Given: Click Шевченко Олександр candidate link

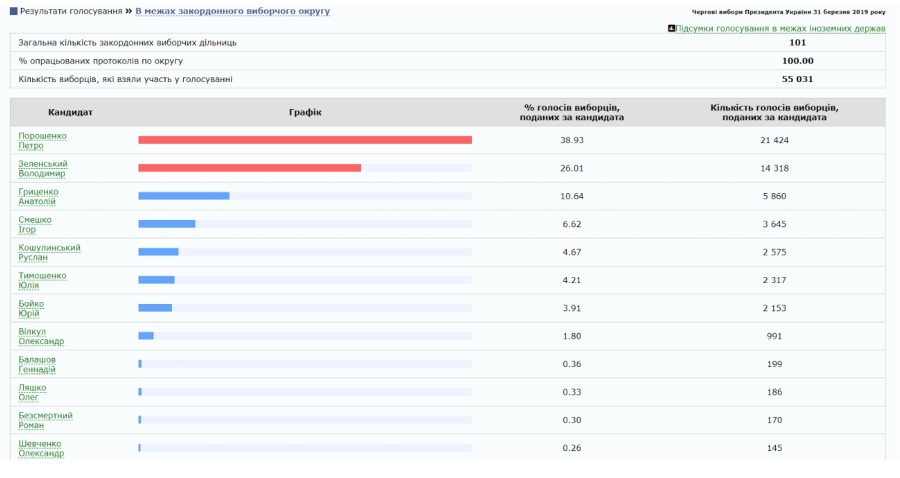Looking at the screenshot, I should tap(41, 448).
